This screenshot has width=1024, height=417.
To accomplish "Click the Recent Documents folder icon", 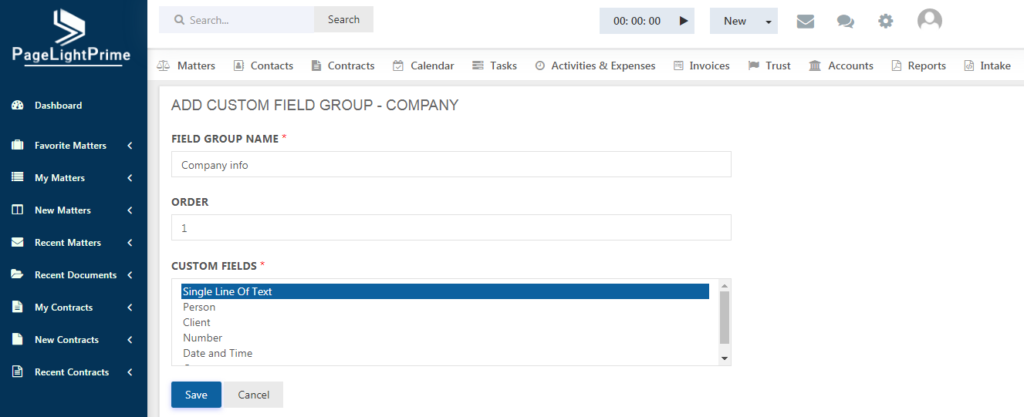I will [18, 275].
